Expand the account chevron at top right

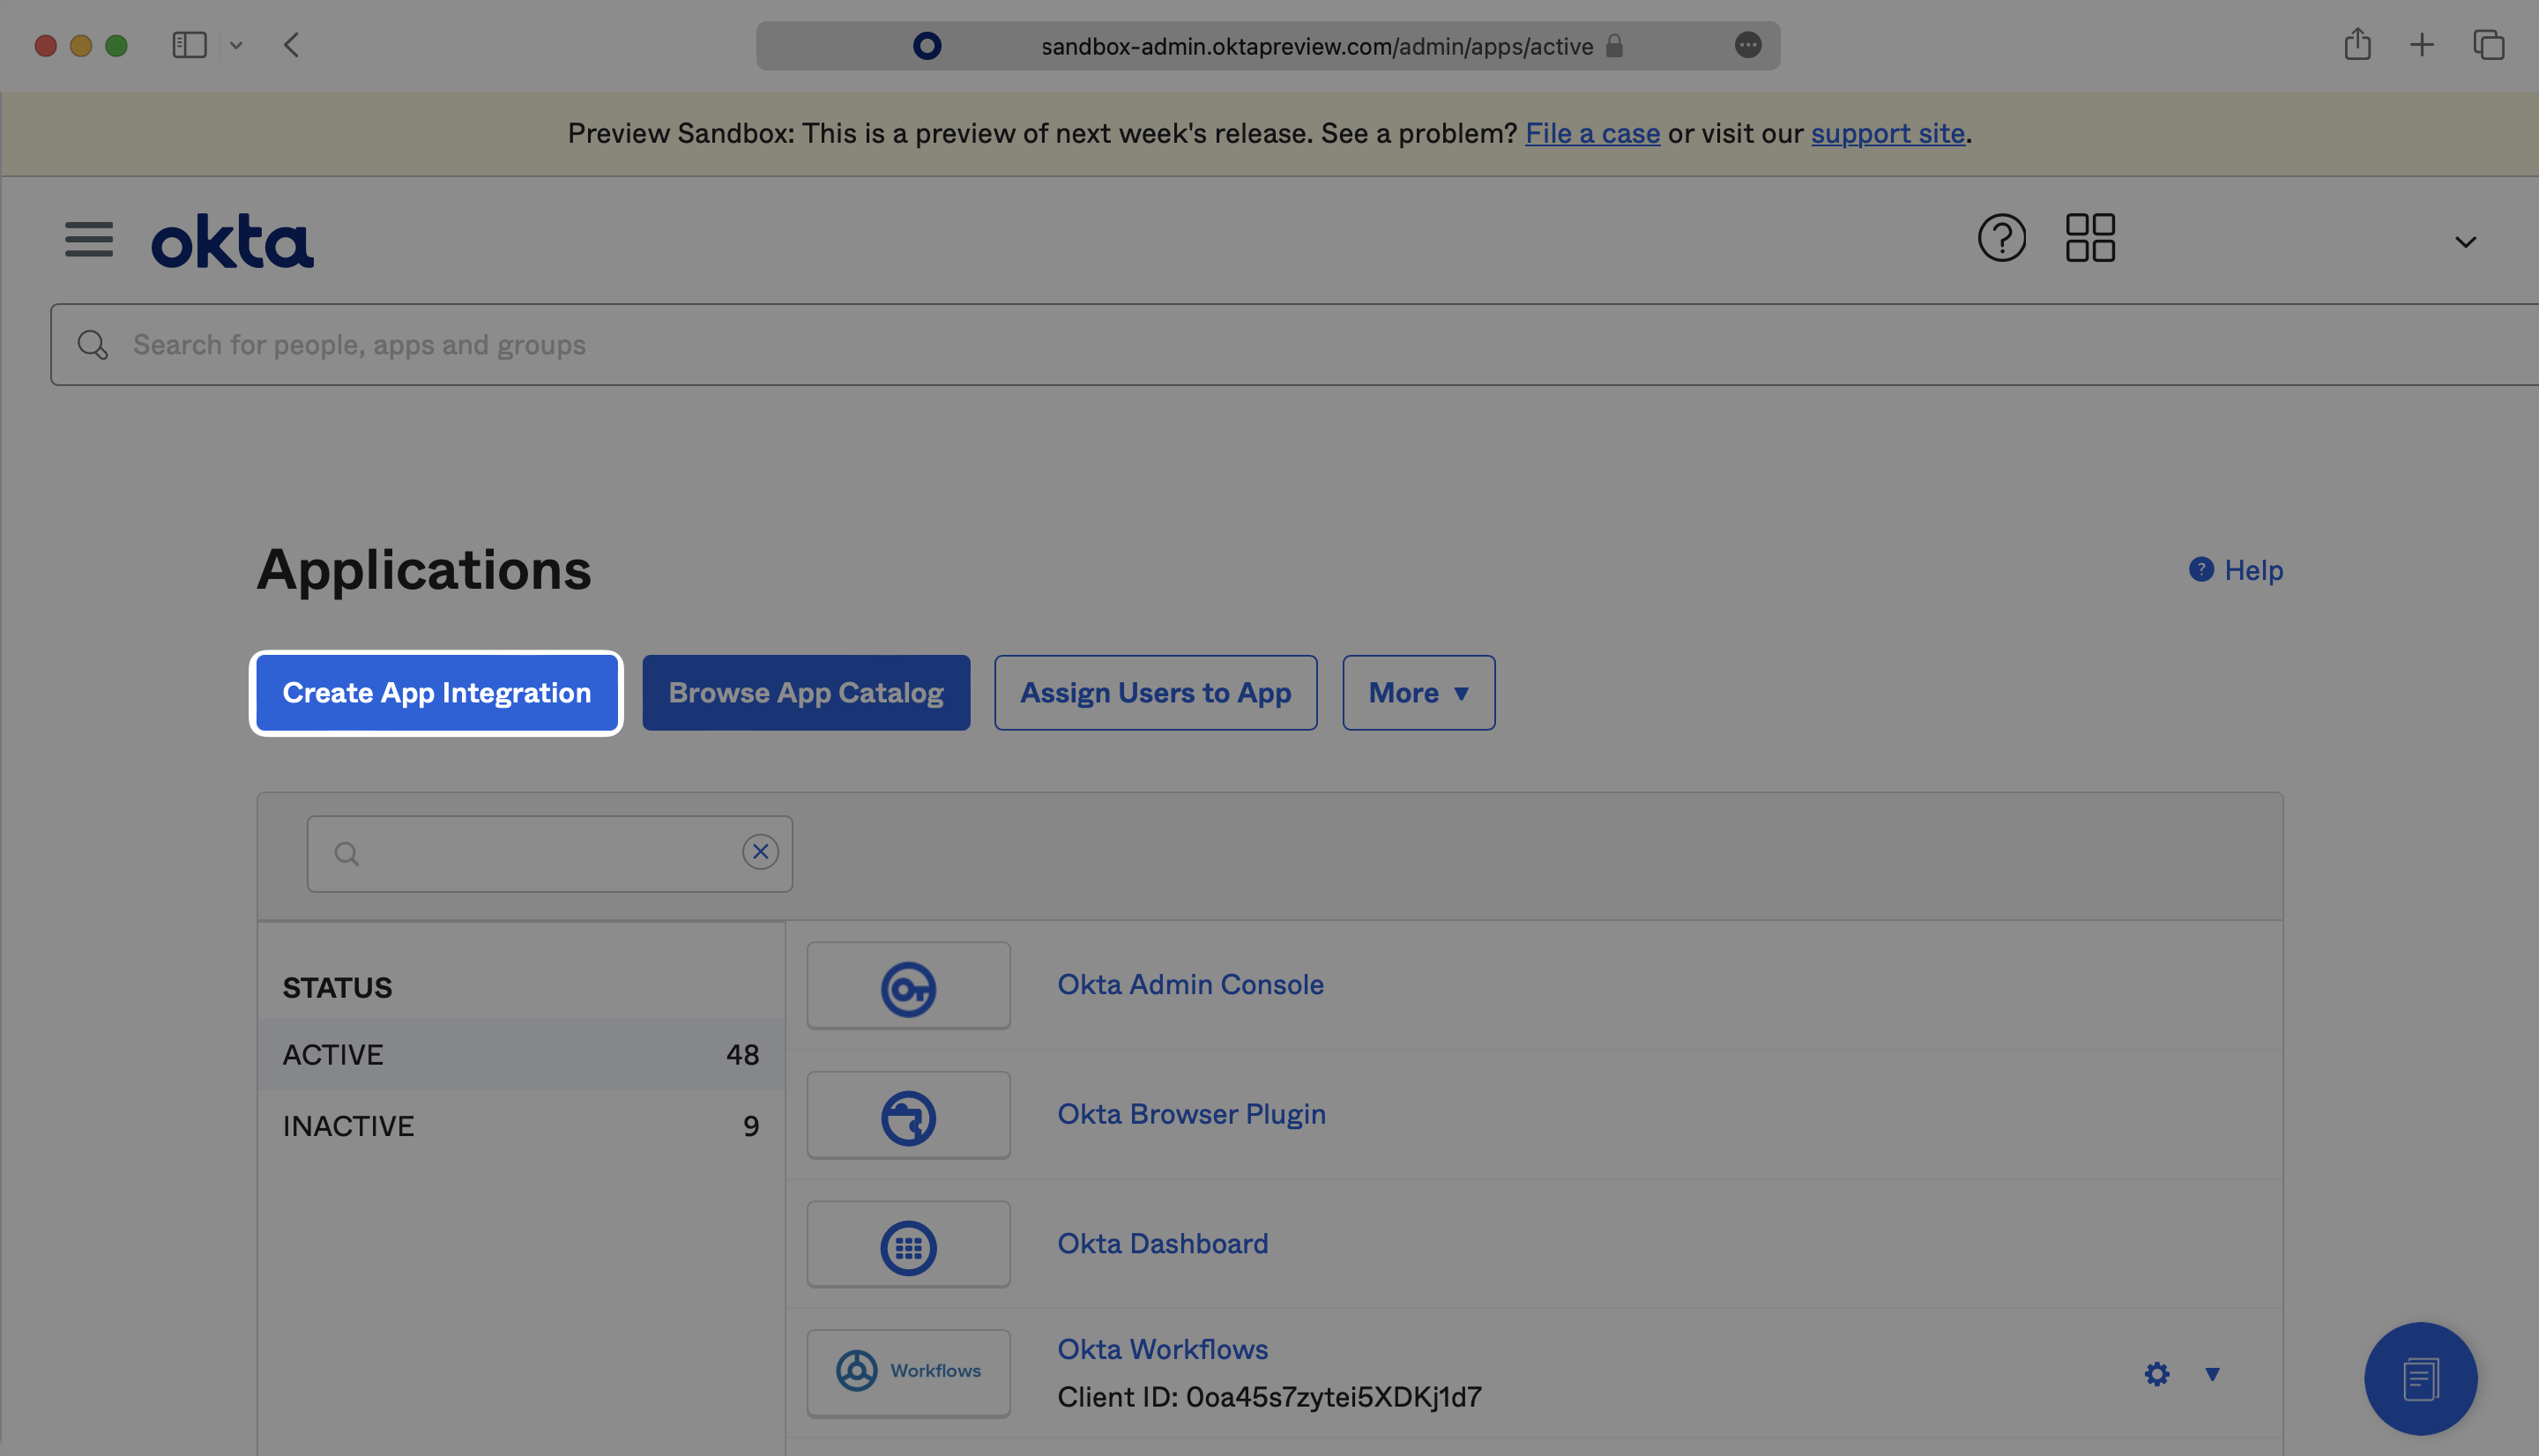[2464, 241]
